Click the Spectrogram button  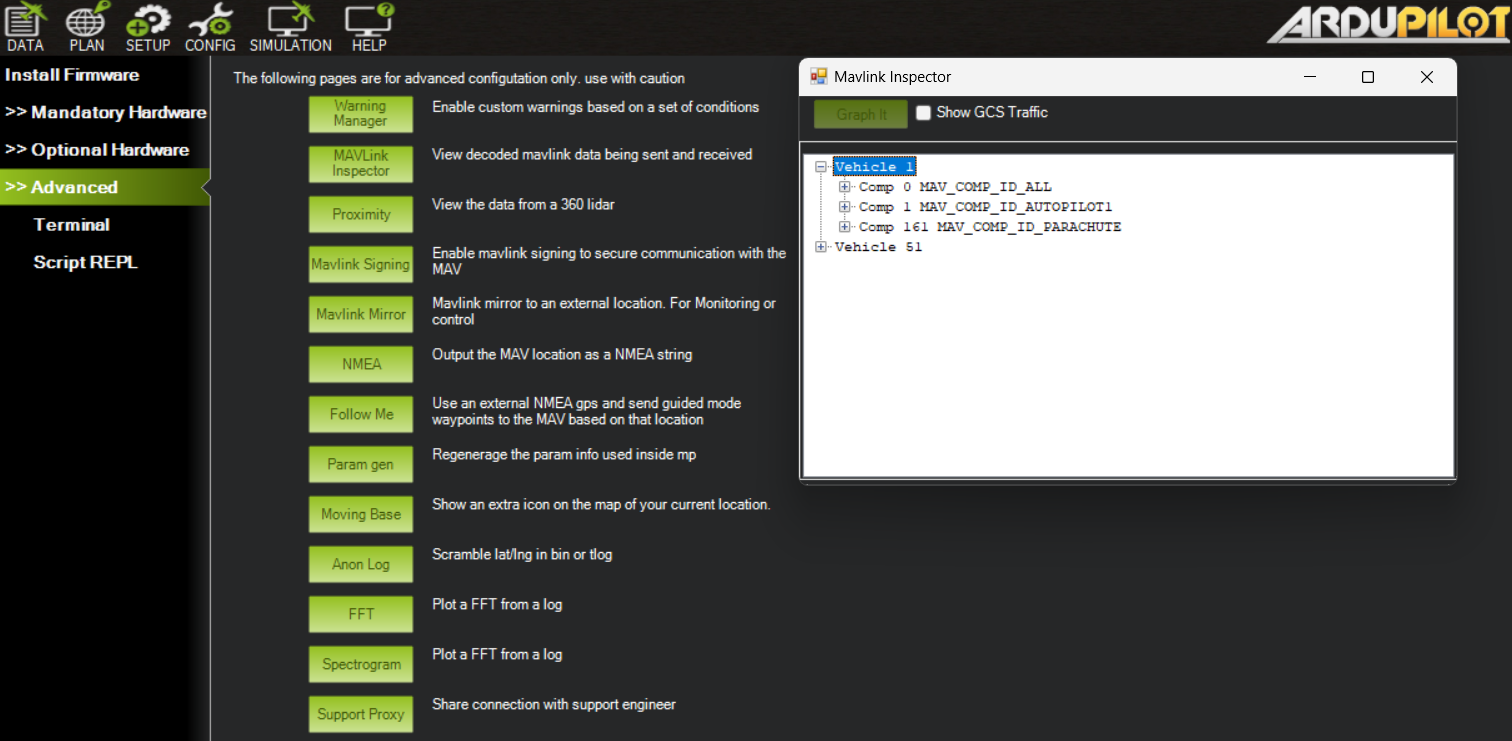point(360,664)
